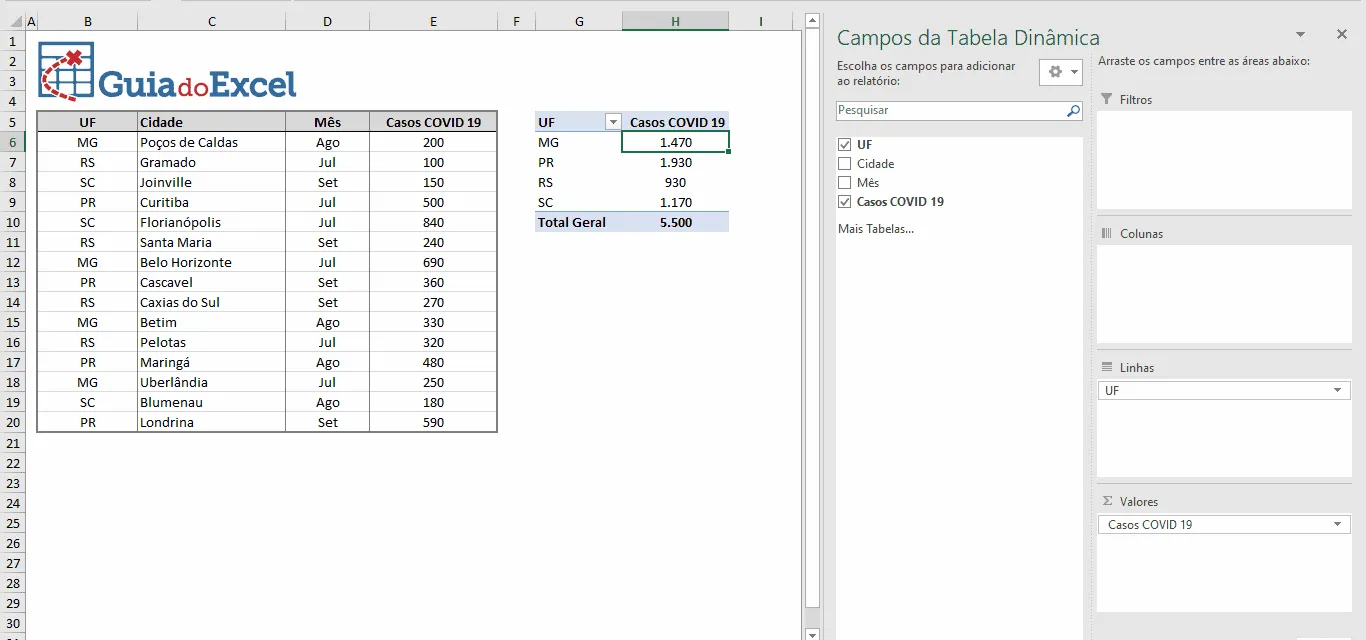Select the pivot Casos COVID 19 header cell

click(x=676, y=122)
